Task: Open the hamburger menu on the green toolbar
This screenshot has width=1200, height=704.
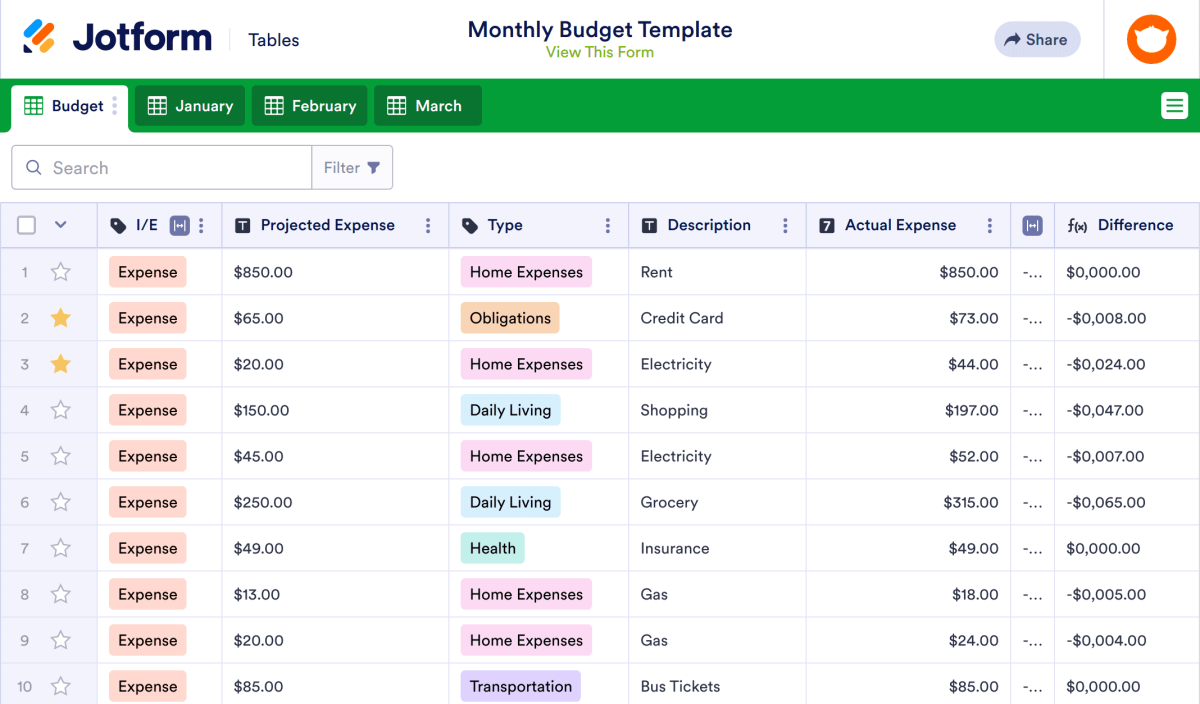Action: click(1174, 105)
